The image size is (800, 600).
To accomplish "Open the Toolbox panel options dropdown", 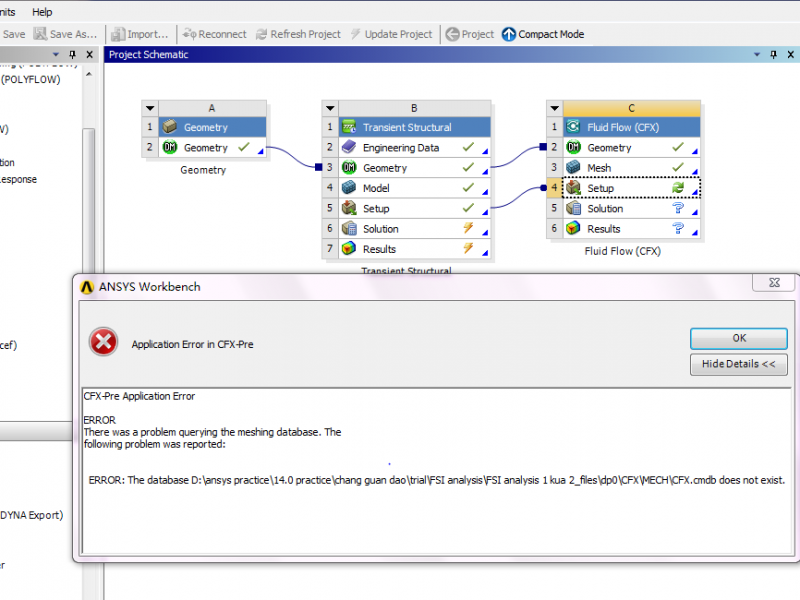I will click(x=56, y=55).
